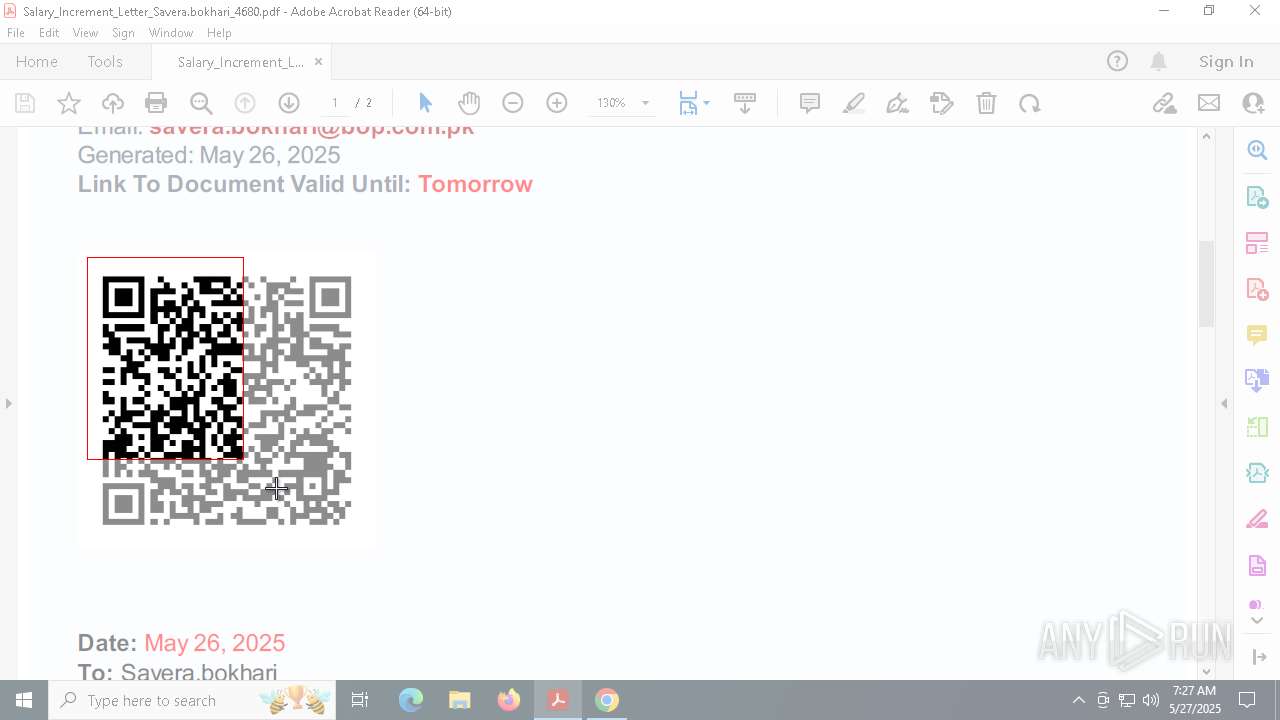Open the File menu
The height and width of the screenshot is (720, 1280).
pos(16,33)
